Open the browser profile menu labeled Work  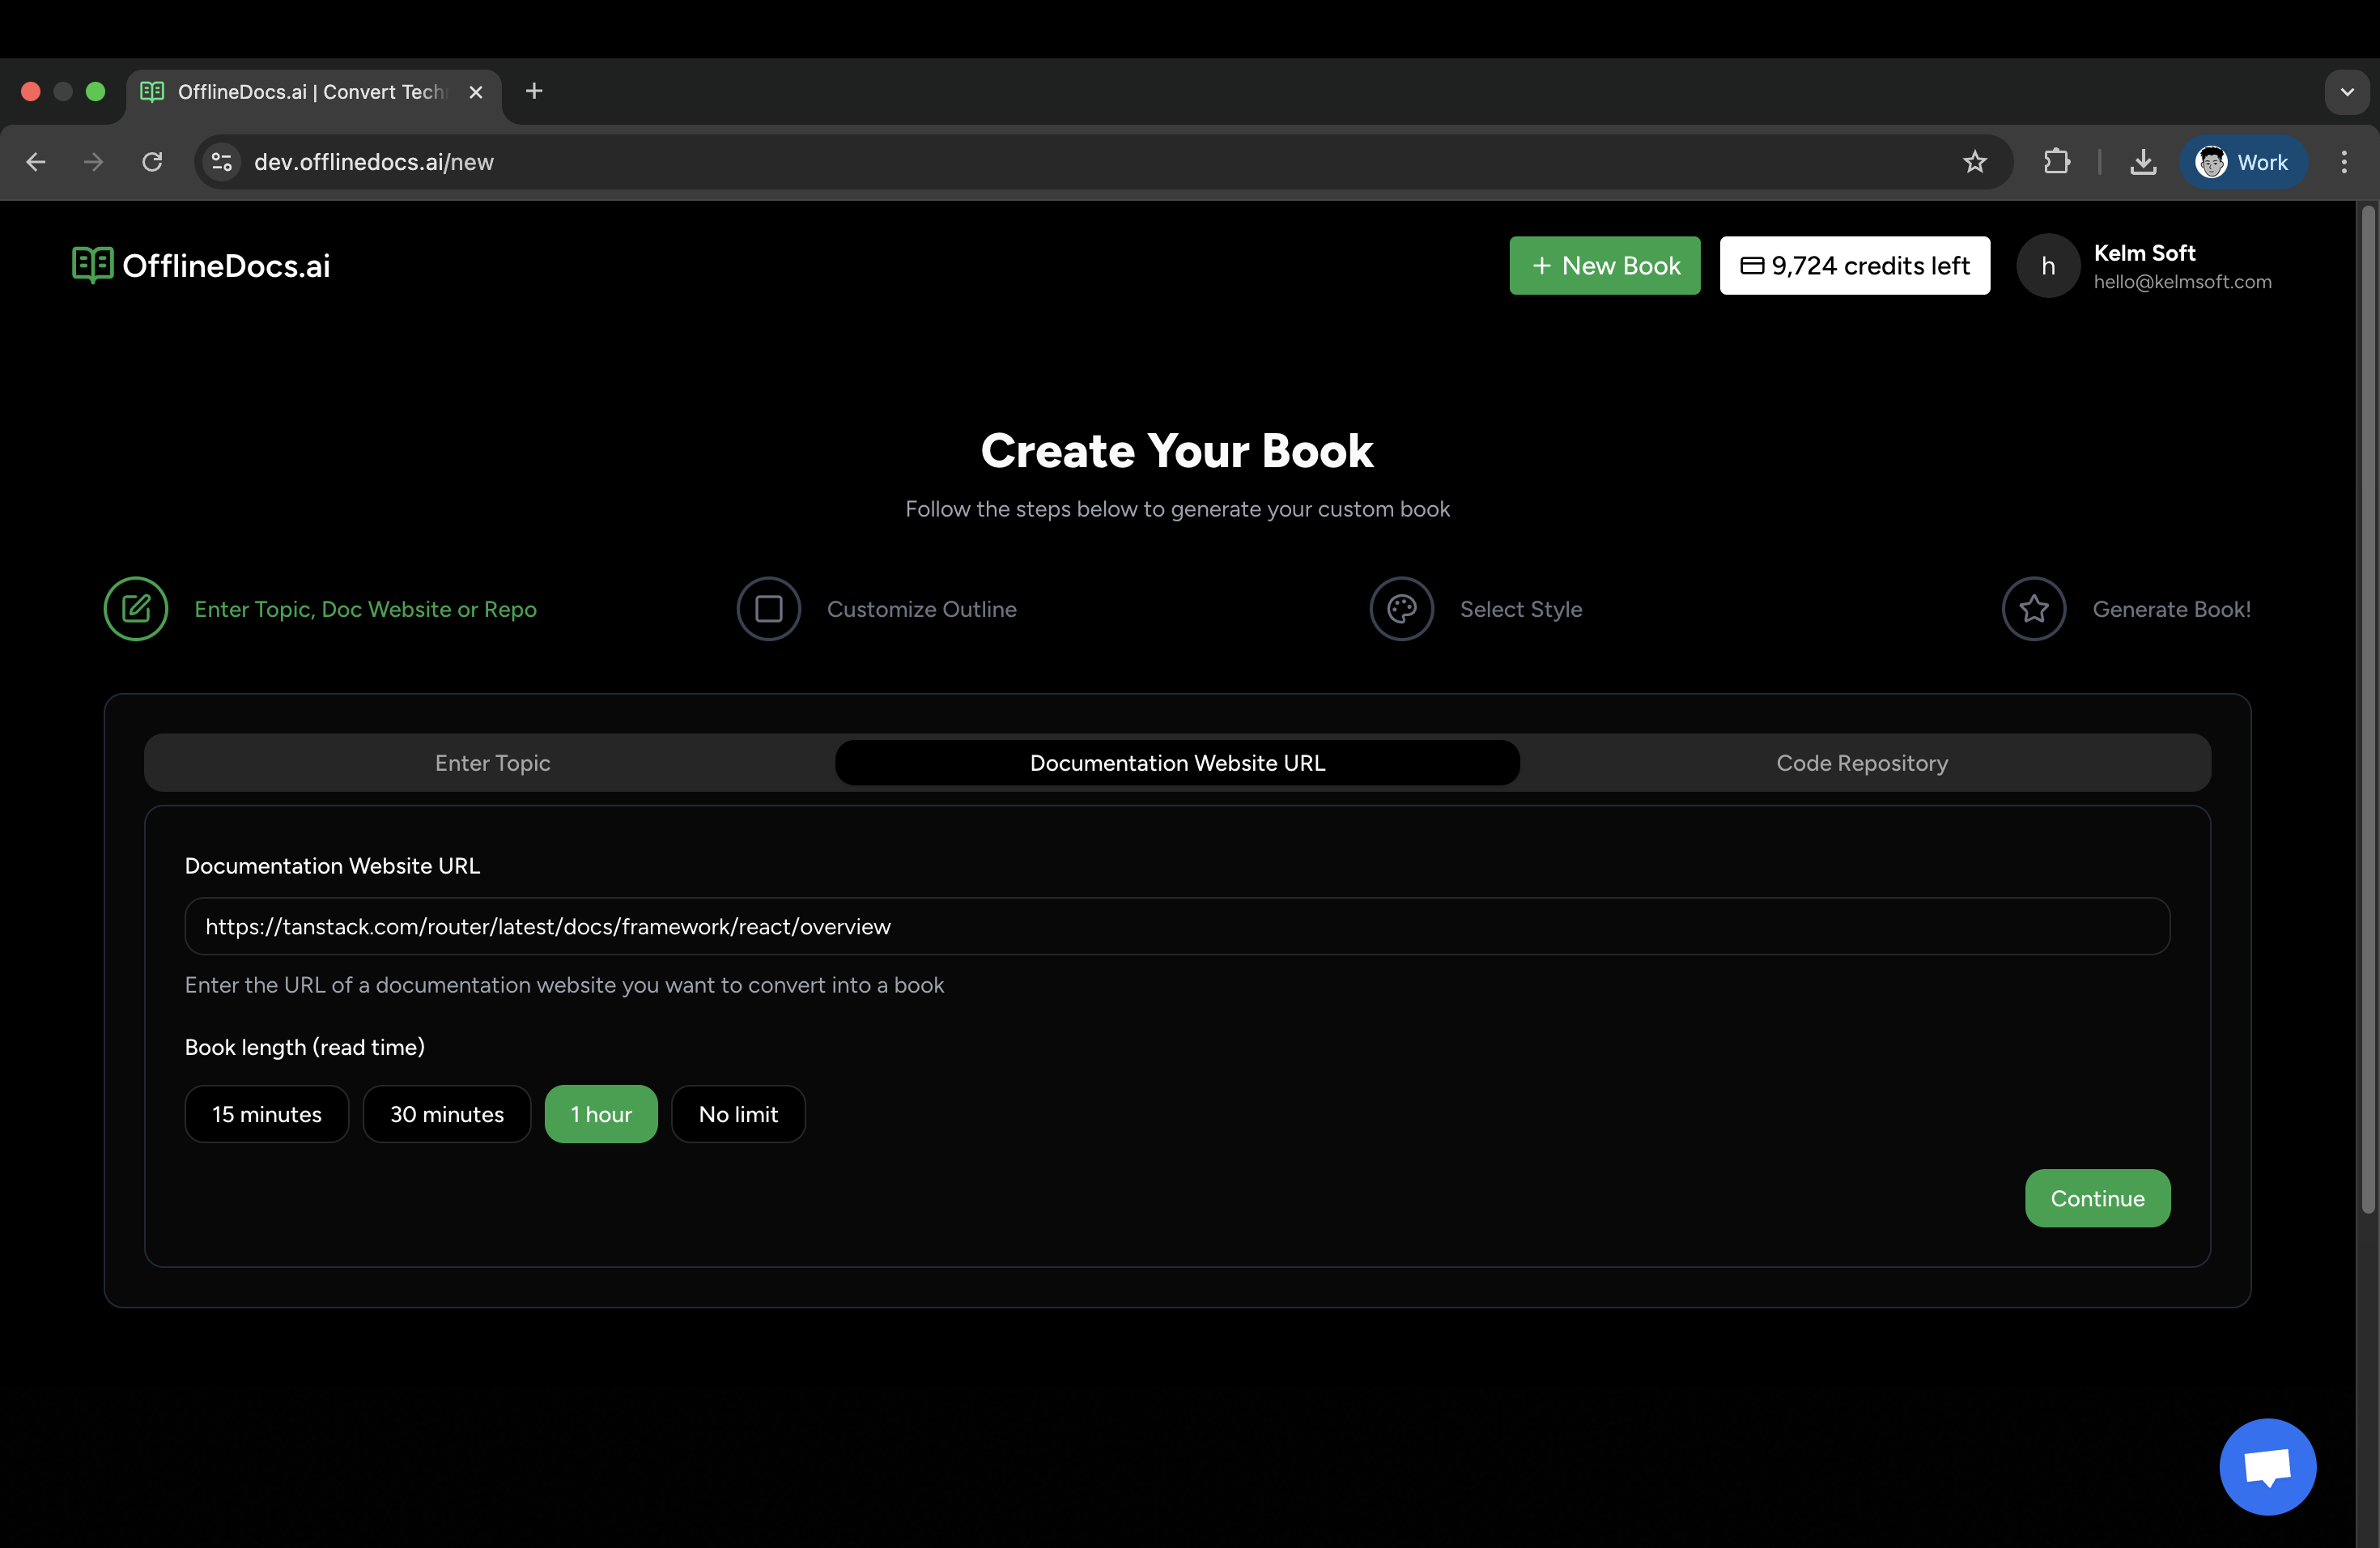(2243, 161)
